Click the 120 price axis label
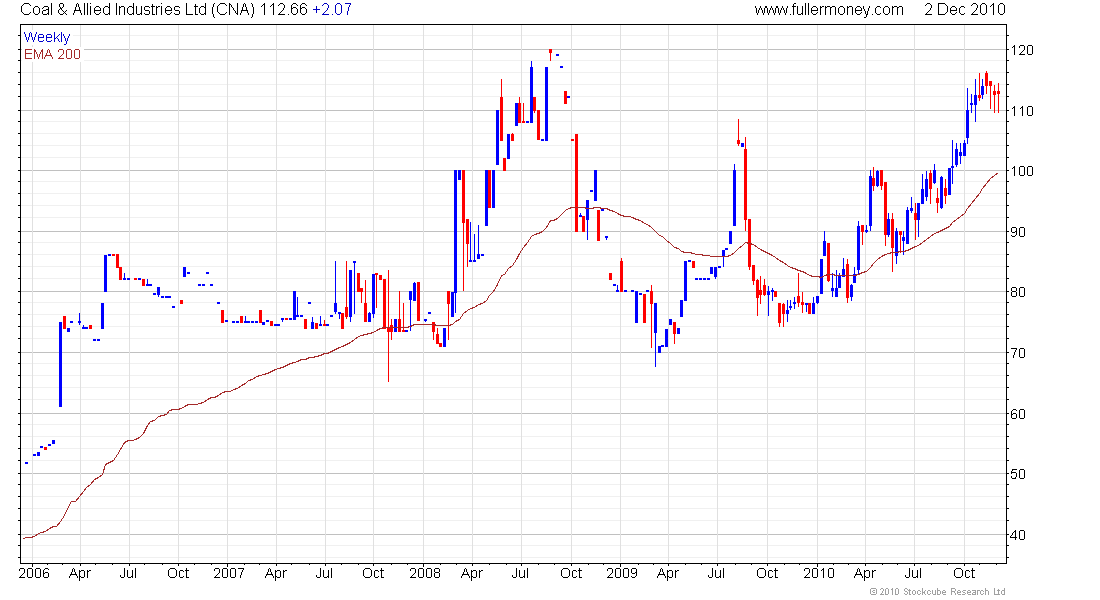 click(1021, 51)
